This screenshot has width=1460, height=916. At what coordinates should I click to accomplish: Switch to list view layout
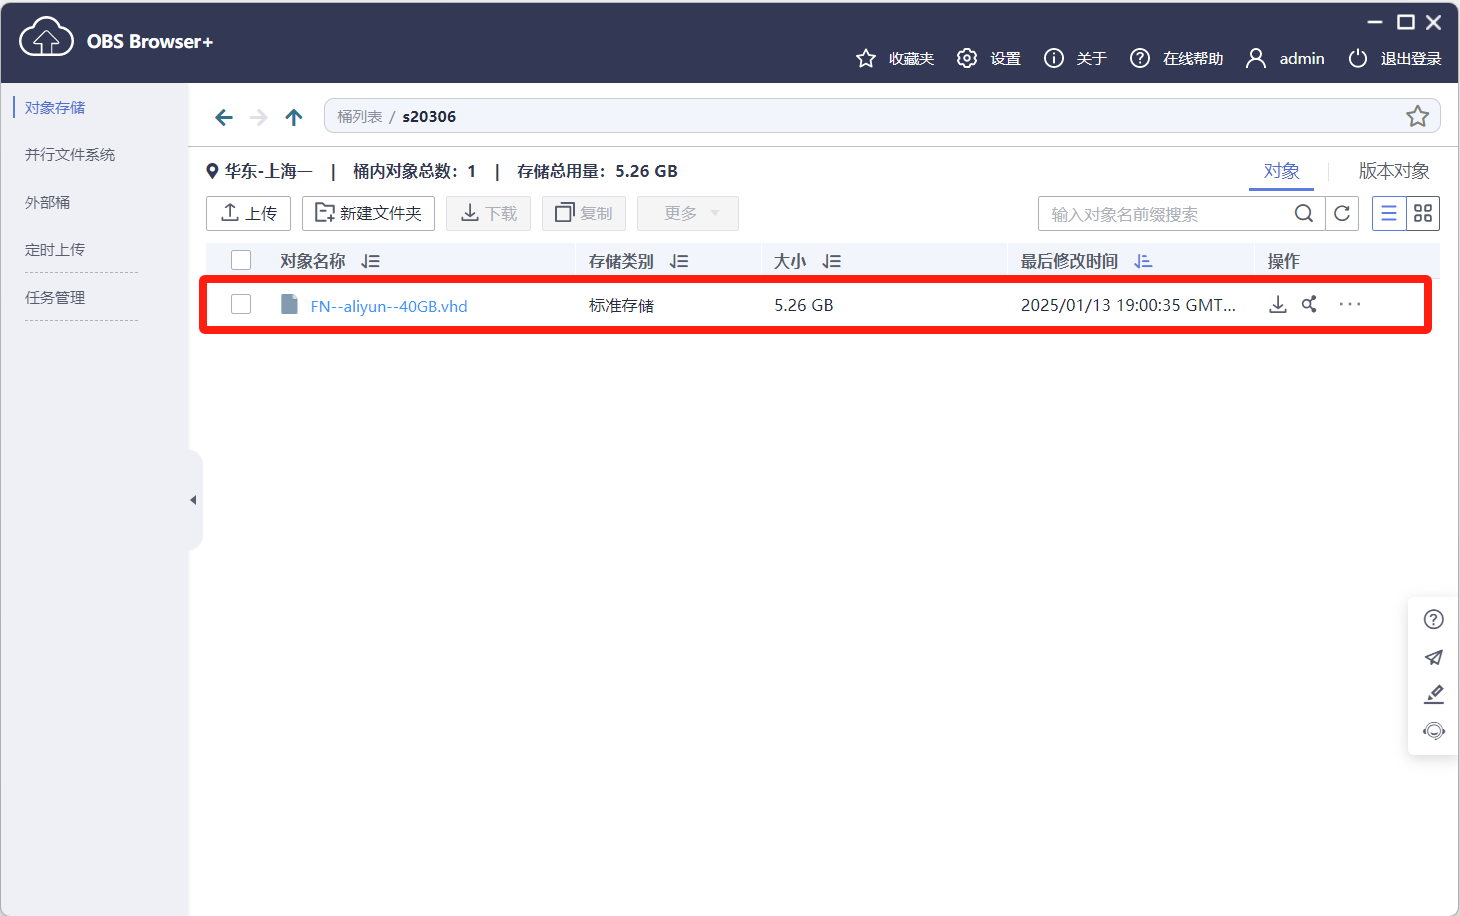point(1389,213)
